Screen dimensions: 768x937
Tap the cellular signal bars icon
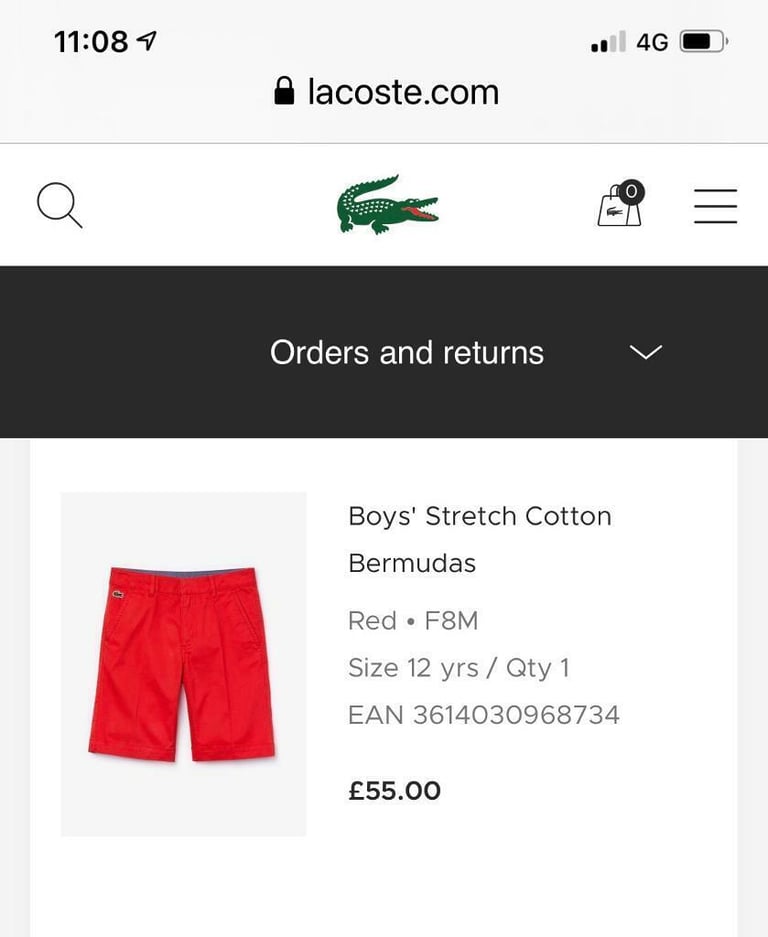click(x=608, y=42)
